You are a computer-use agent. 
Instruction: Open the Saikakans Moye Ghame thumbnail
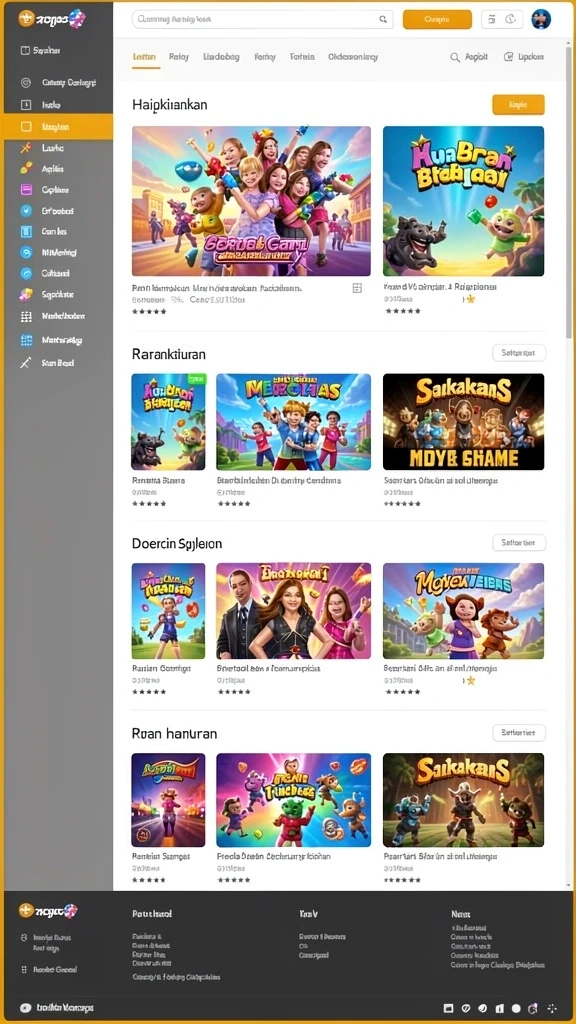[463, 422]
